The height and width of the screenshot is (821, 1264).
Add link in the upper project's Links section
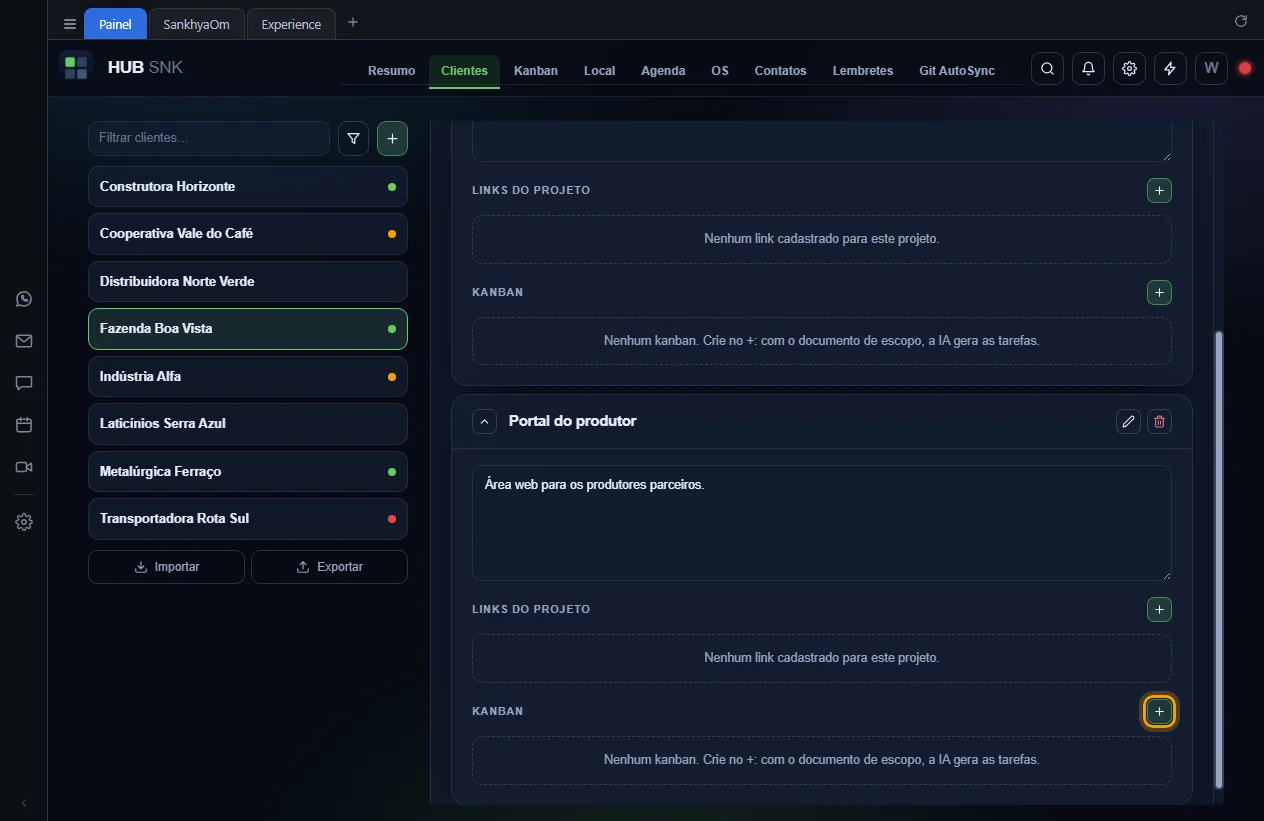click(1159, 190)
